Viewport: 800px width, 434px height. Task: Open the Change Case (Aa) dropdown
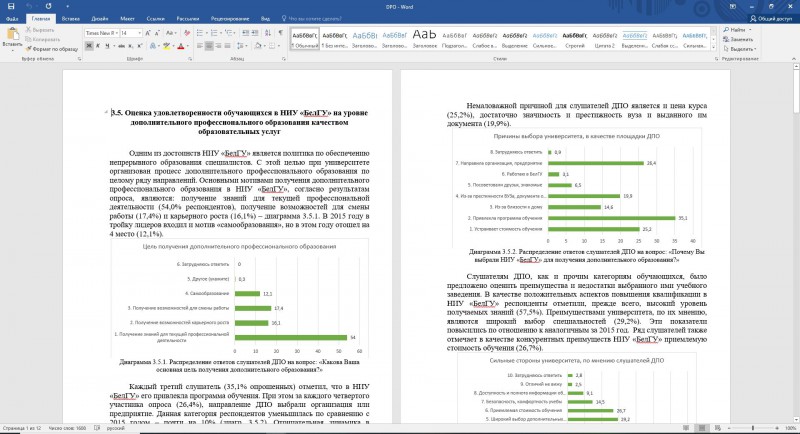171,33
